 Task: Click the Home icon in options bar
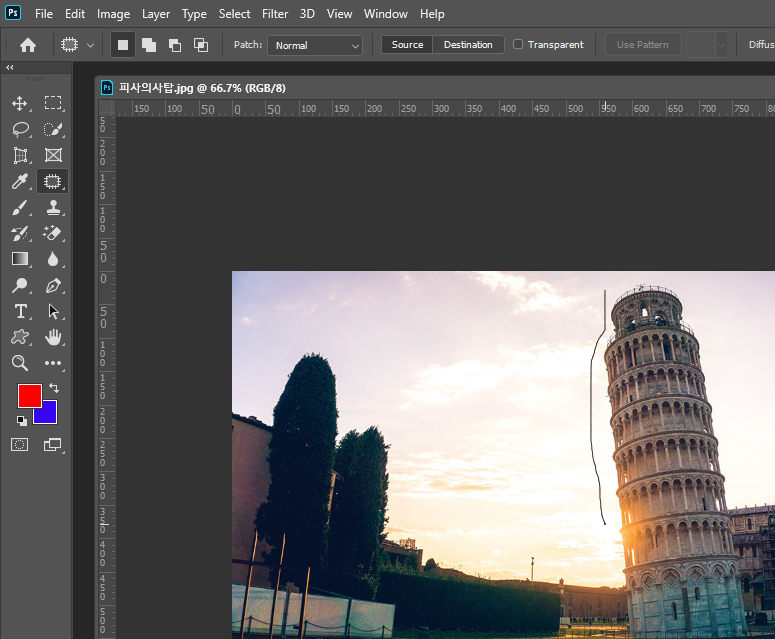(28, 45)
